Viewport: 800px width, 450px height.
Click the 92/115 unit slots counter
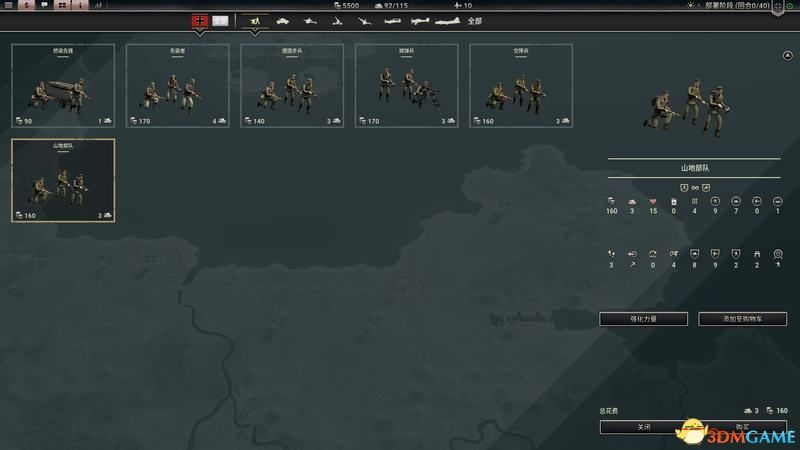[391, 5]
